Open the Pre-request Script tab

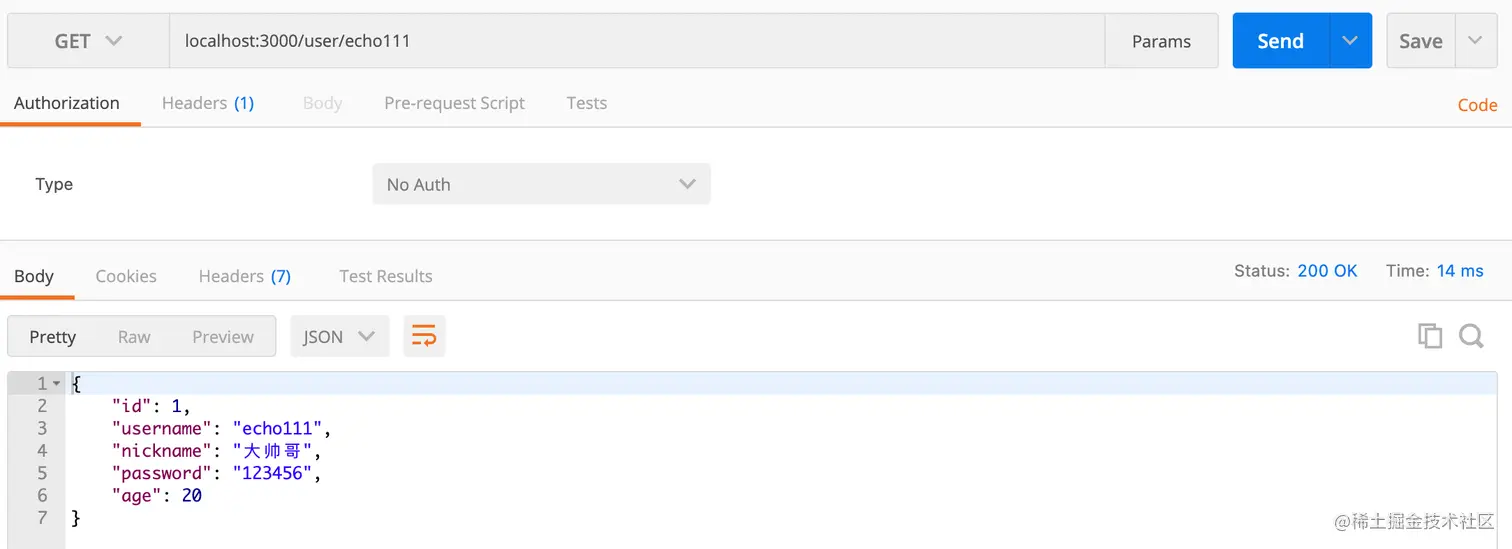click(454, 103)
